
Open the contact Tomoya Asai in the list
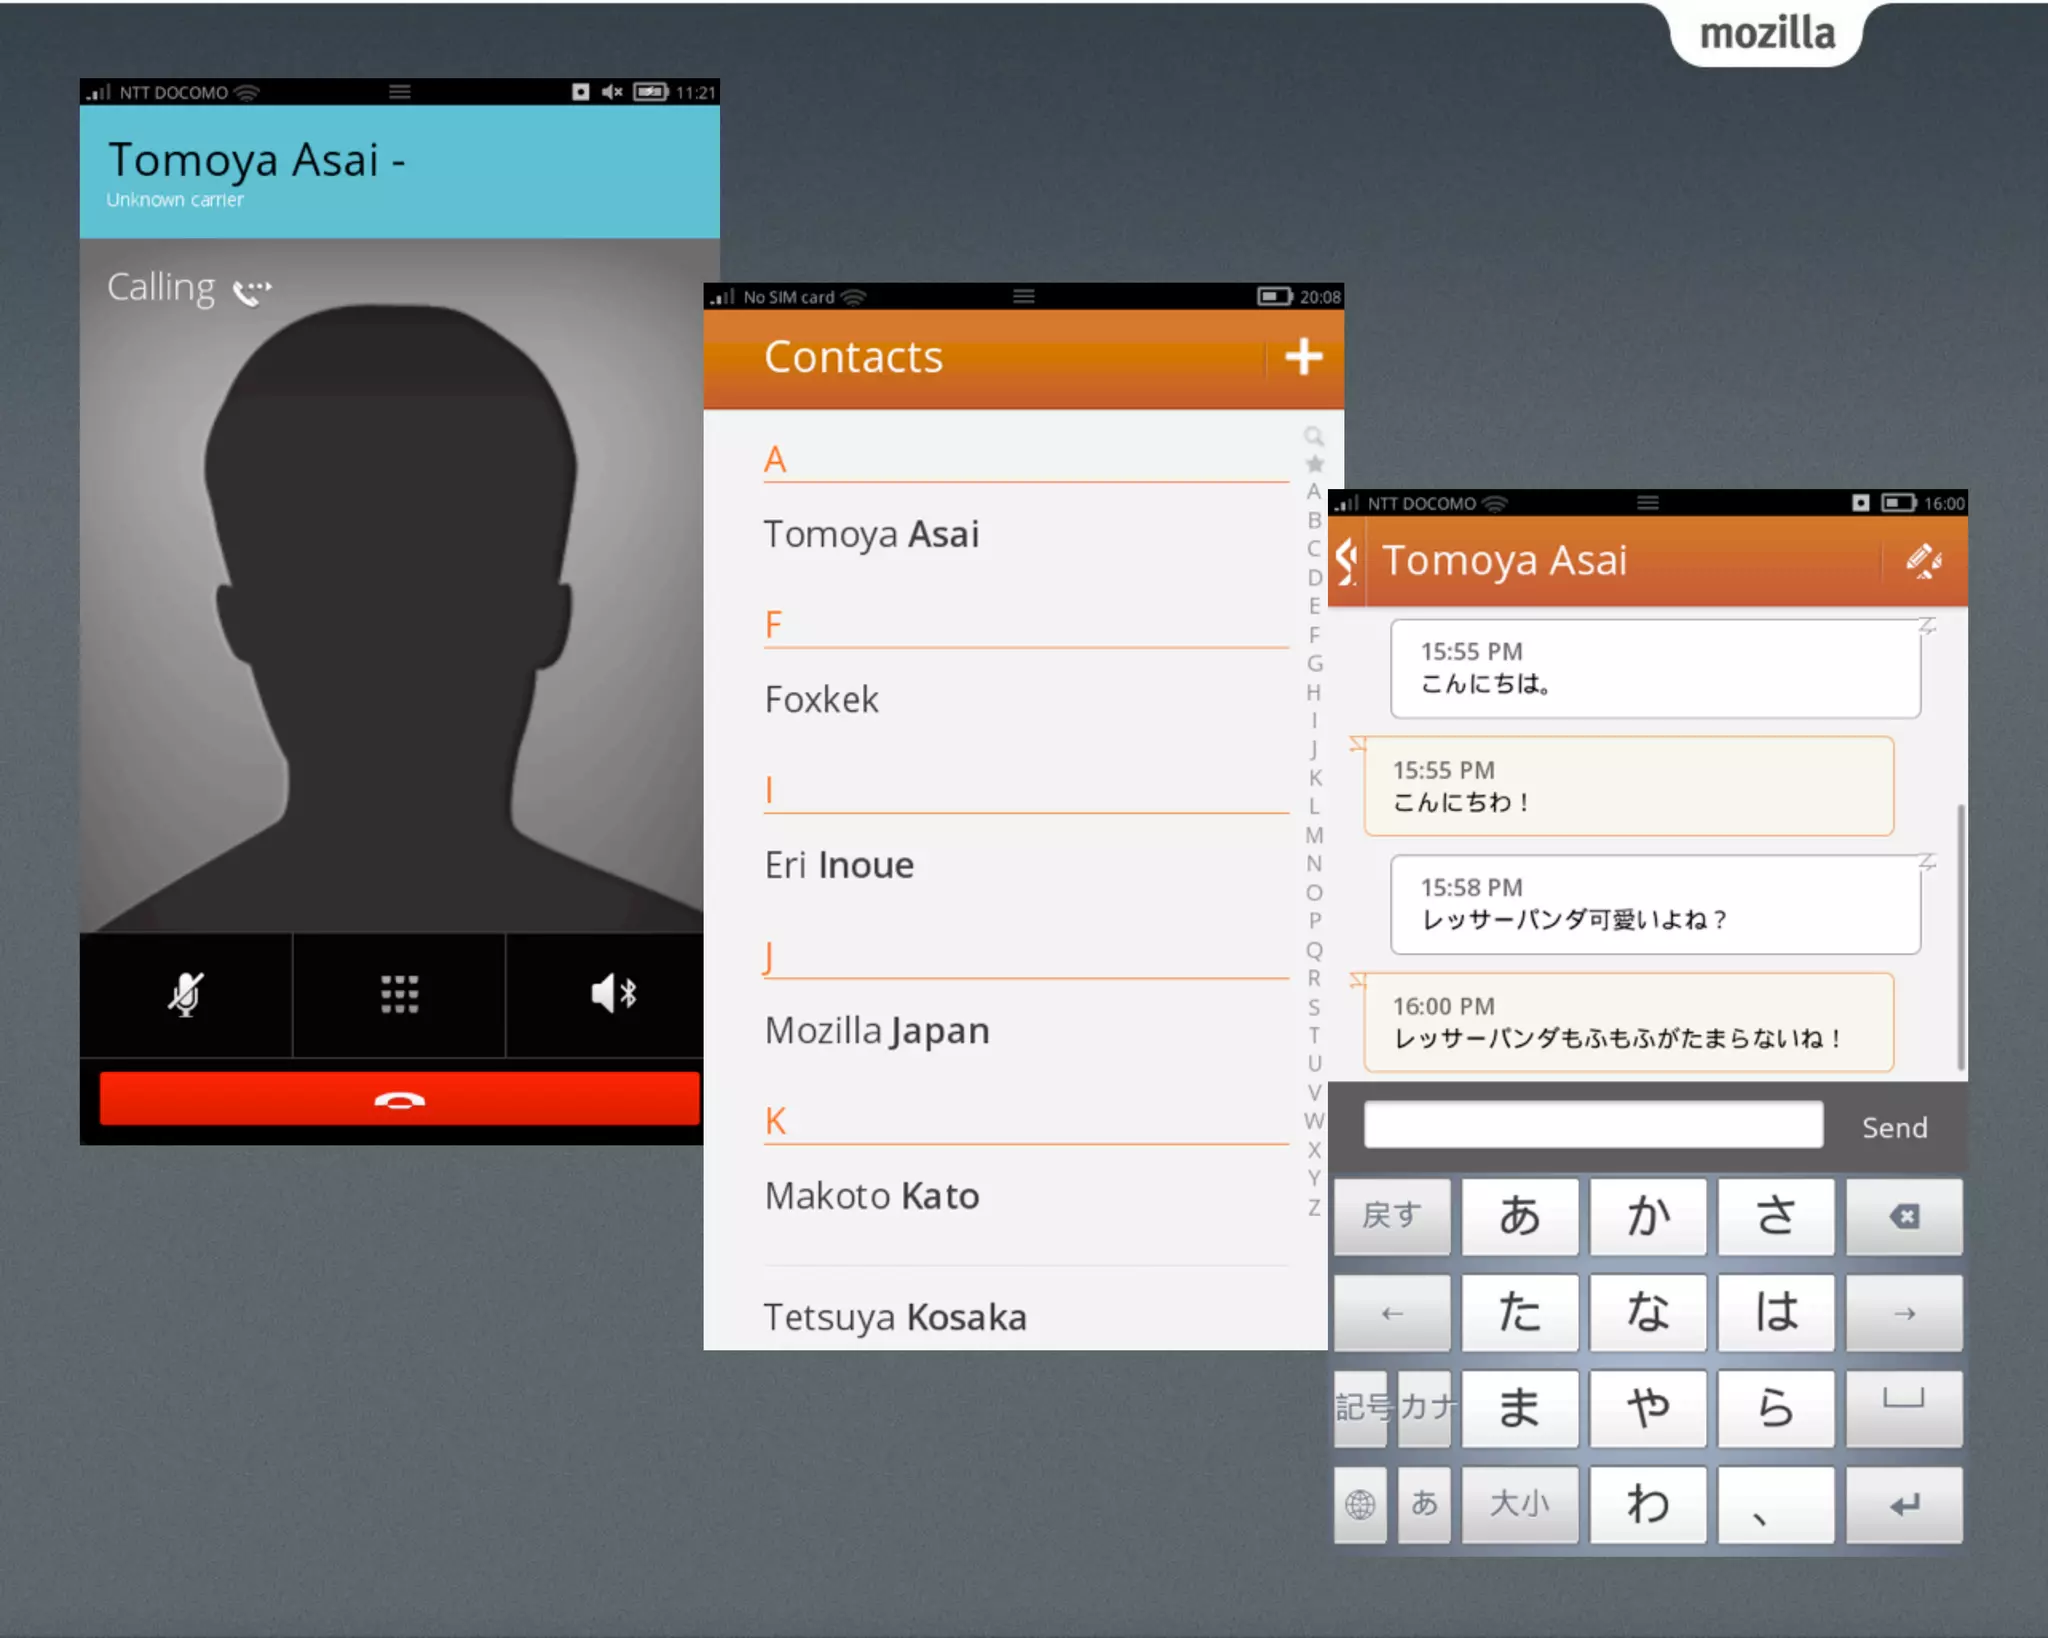tap(871, 534)
